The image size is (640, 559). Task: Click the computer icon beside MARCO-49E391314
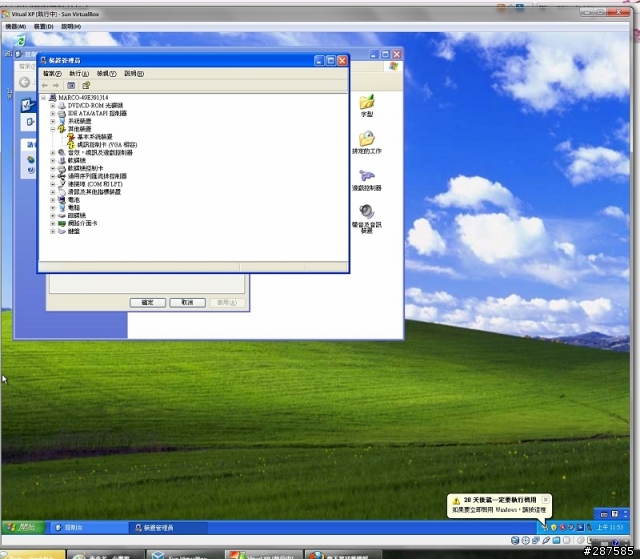[x=52, y=98]
